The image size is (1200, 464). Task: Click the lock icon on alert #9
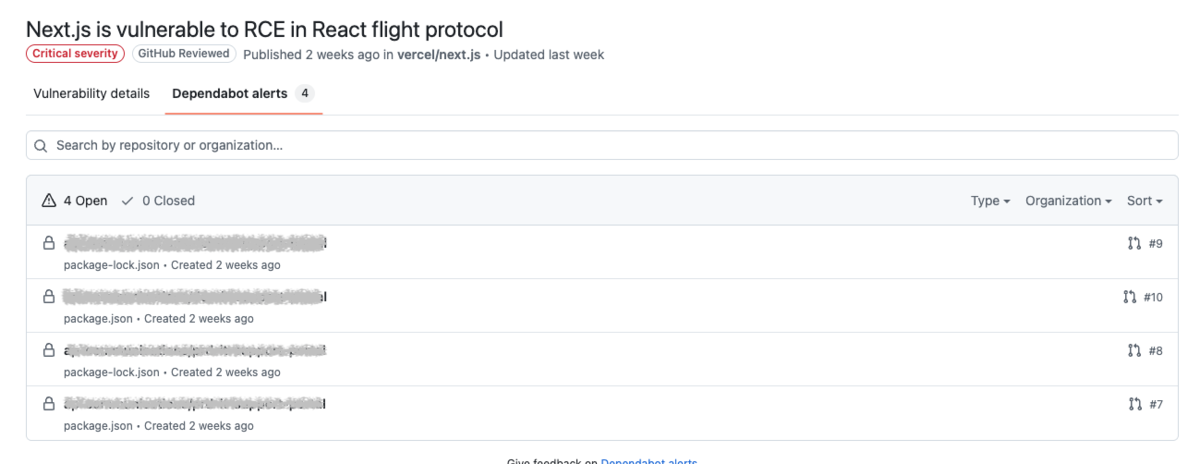tap(48, 243)
